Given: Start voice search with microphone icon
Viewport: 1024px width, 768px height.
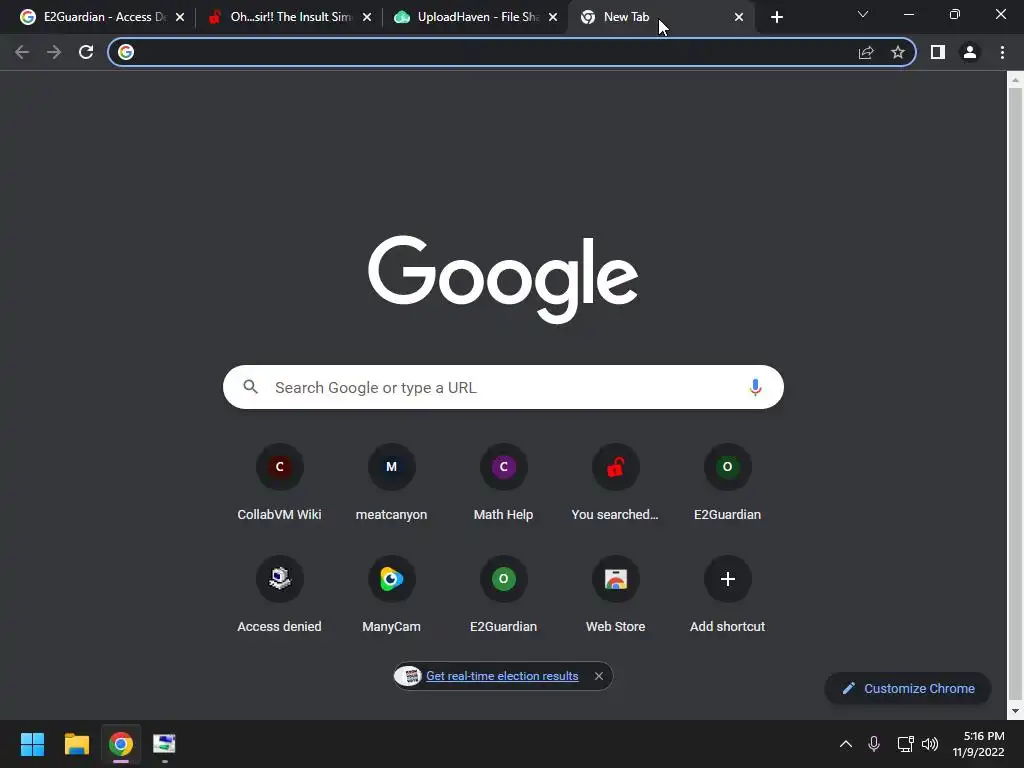Looking at the screenshot, I should point(755,387).
